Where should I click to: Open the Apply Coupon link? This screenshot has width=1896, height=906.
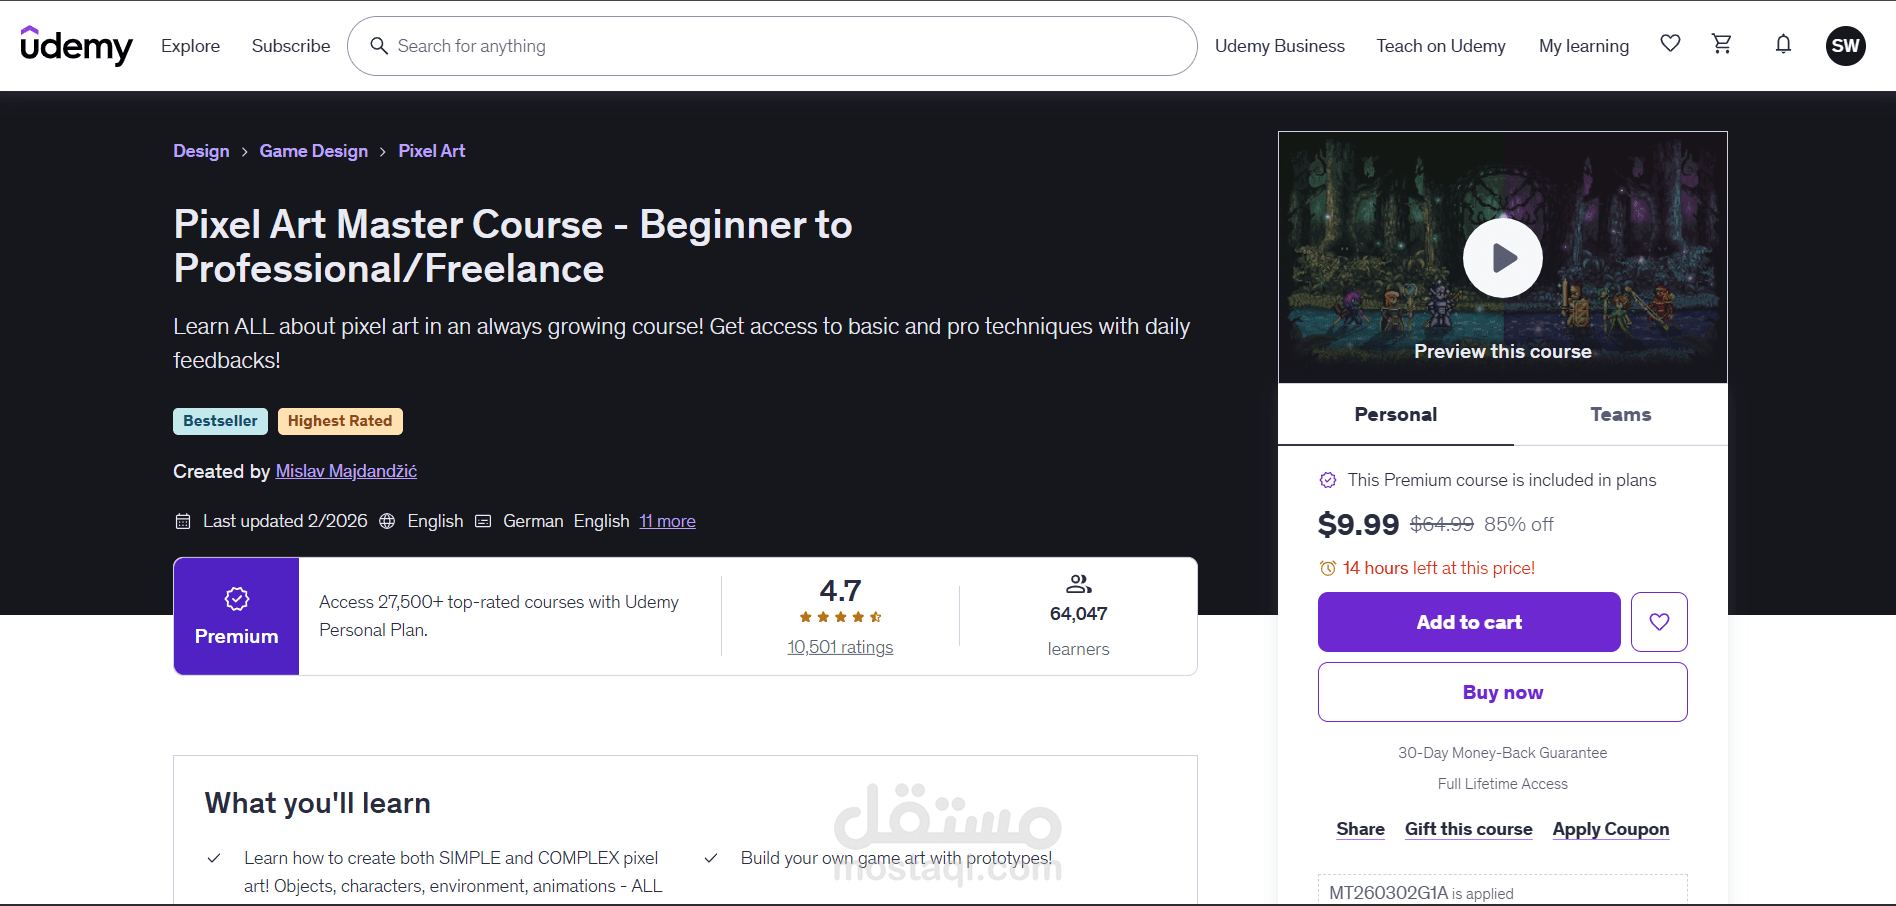(1610, 828)
